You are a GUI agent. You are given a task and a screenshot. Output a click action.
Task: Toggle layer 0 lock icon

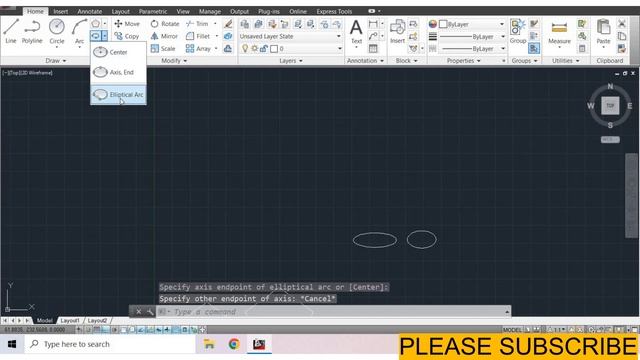pos(264,49)
